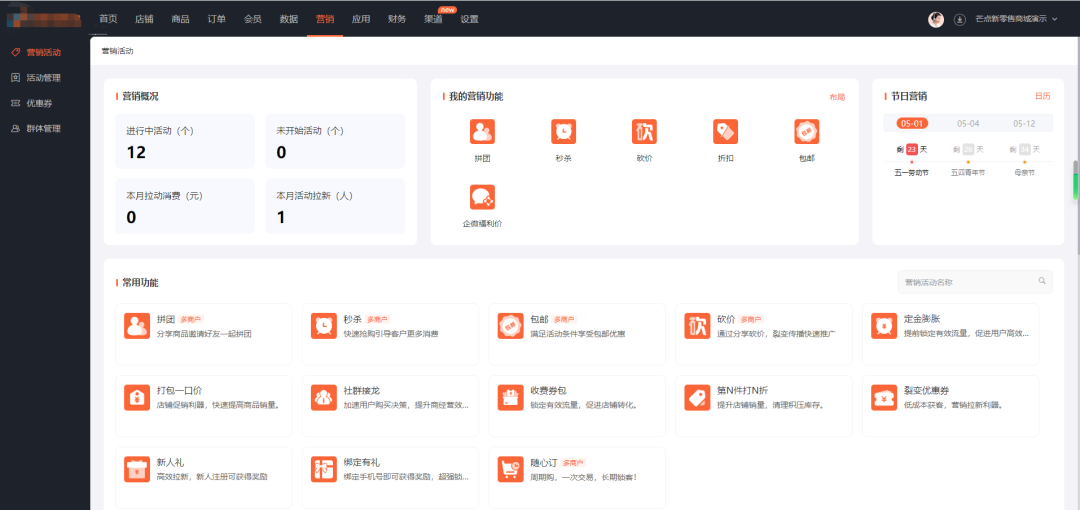Image resolution: width=1080 pixels, height=510 pixels.
Task: Open the 秒杀 icon in 我的营销功能
Action: point(563,131)
